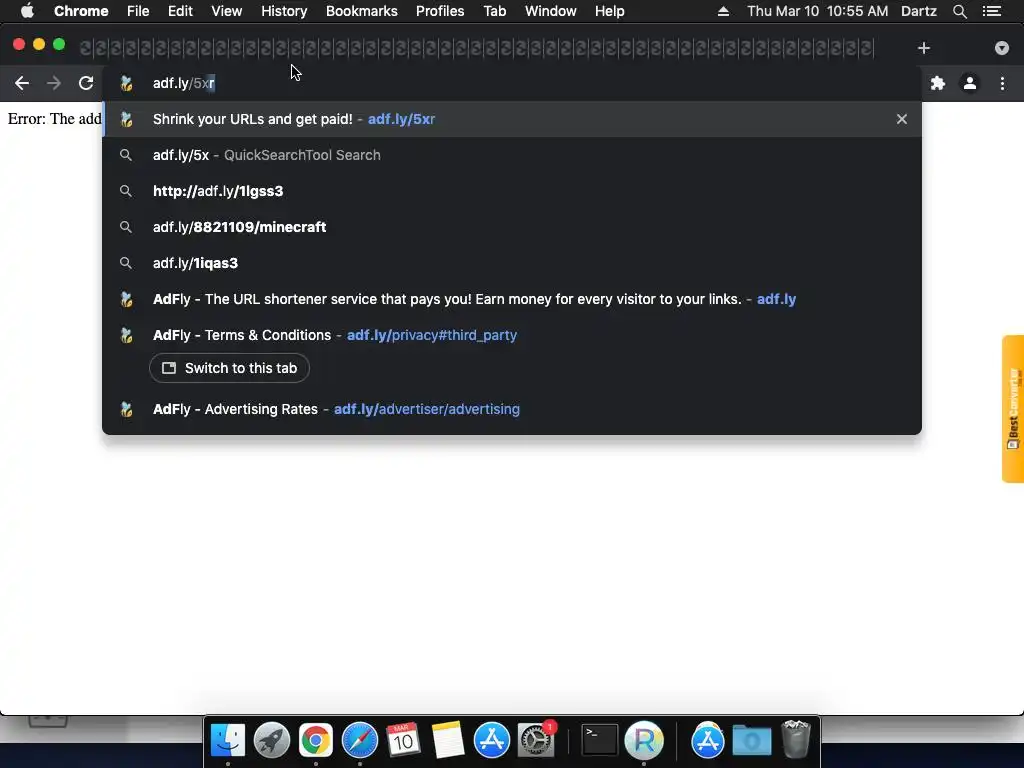Open System Preferences from the Dock
Image resolution: width=1024 pixels, height=768 pixels.
point(536,740)
